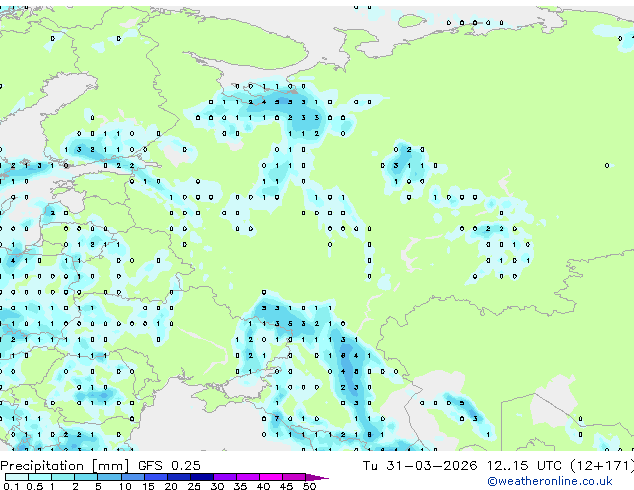This screenshot has width=634, height=490.
Task: Click the 'Tu 31-03-2026' date label
Action: click(x=420, y=465)
